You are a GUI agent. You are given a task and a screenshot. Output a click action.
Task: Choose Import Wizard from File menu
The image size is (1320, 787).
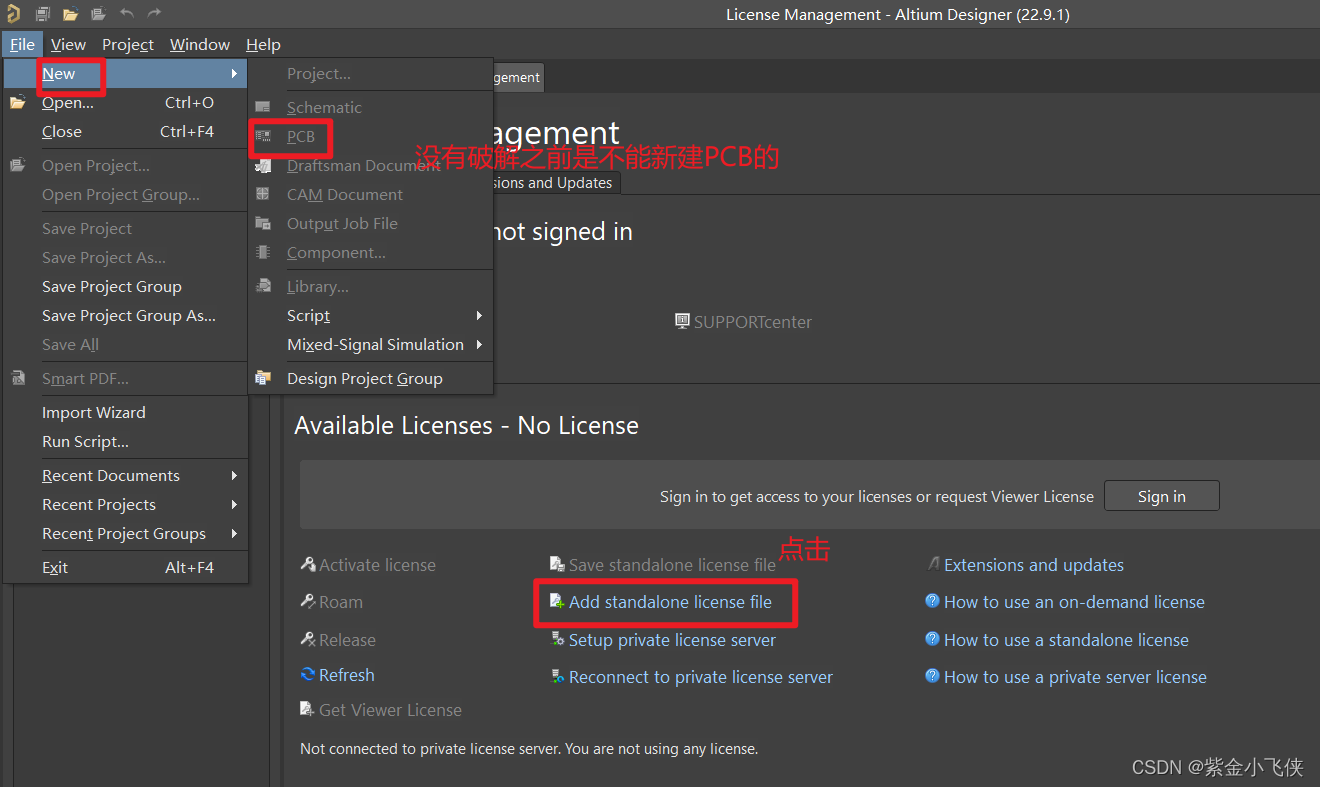(93, 413)
